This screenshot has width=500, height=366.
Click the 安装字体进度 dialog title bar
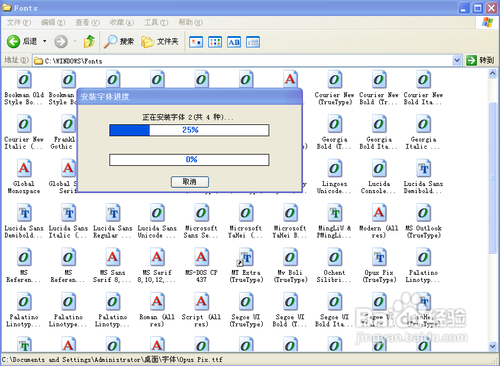[190, 97]
